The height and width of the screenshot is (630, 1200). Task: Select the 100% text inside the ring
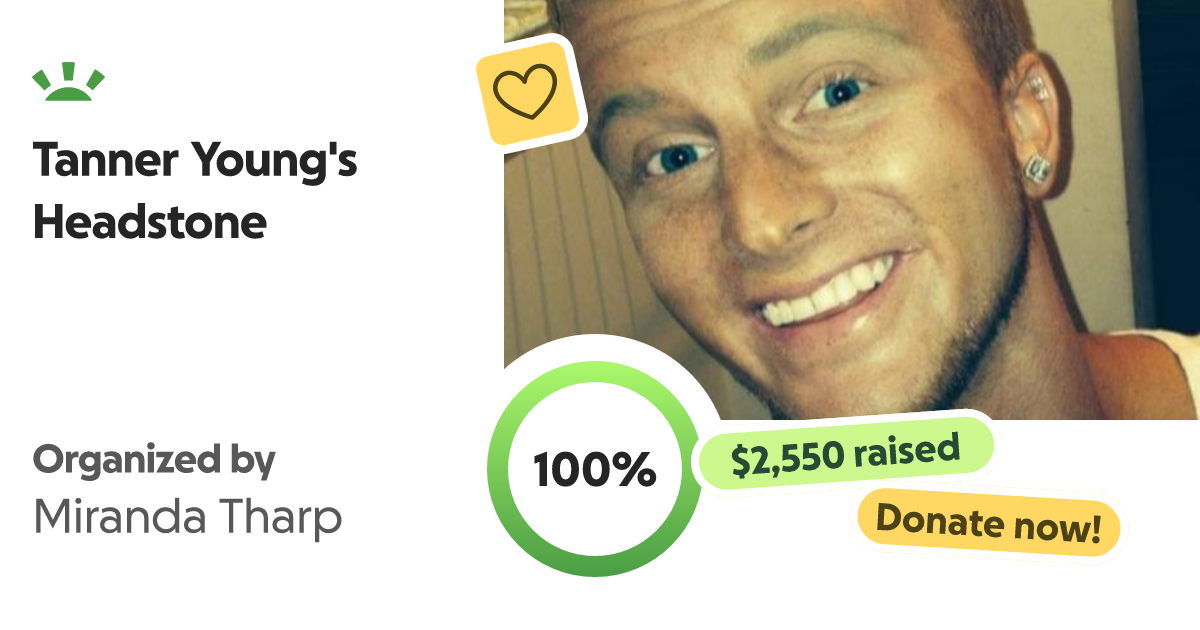click(594, 469)
